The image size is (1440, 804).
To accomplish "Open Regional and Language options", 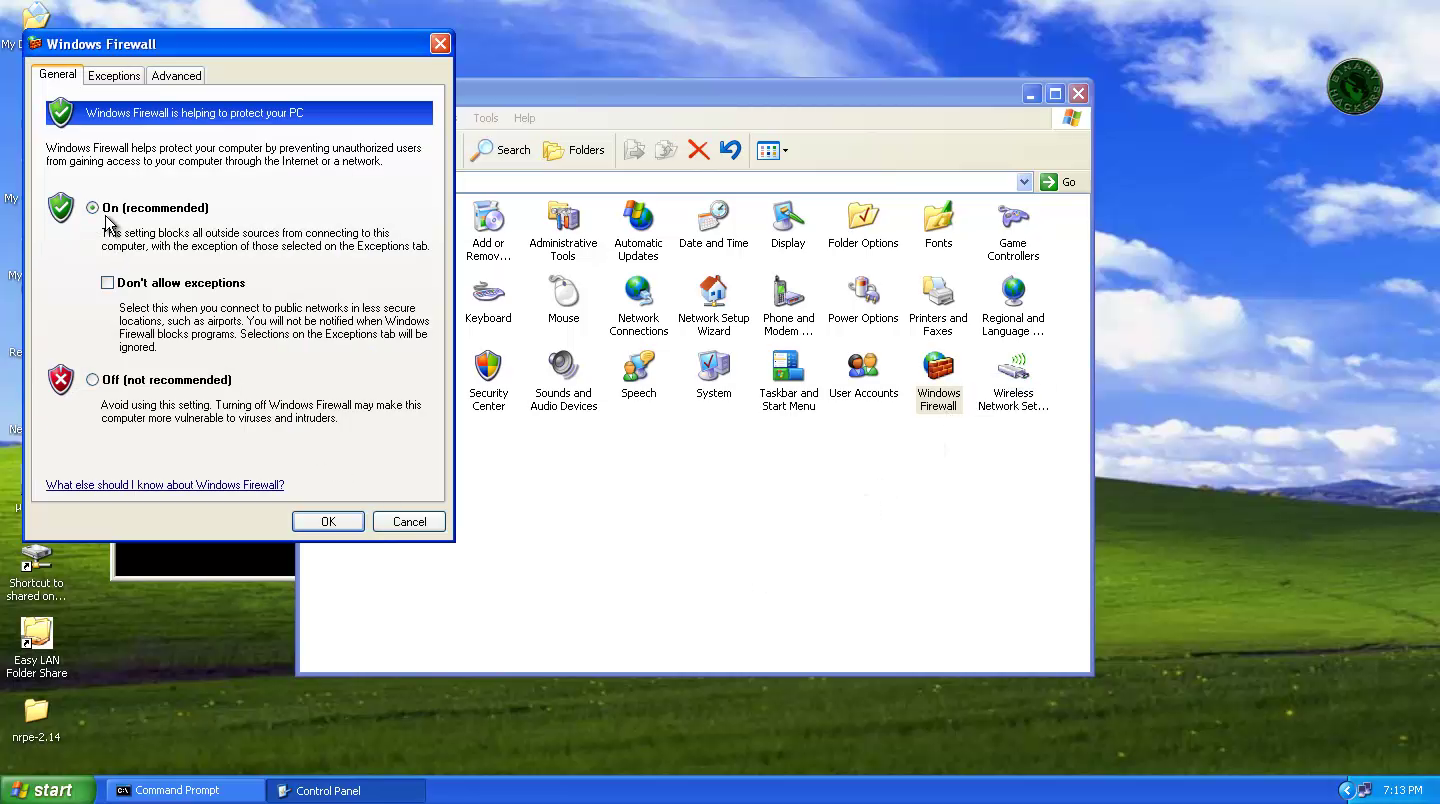I will pyautogui.click(x=1013, y=306).
